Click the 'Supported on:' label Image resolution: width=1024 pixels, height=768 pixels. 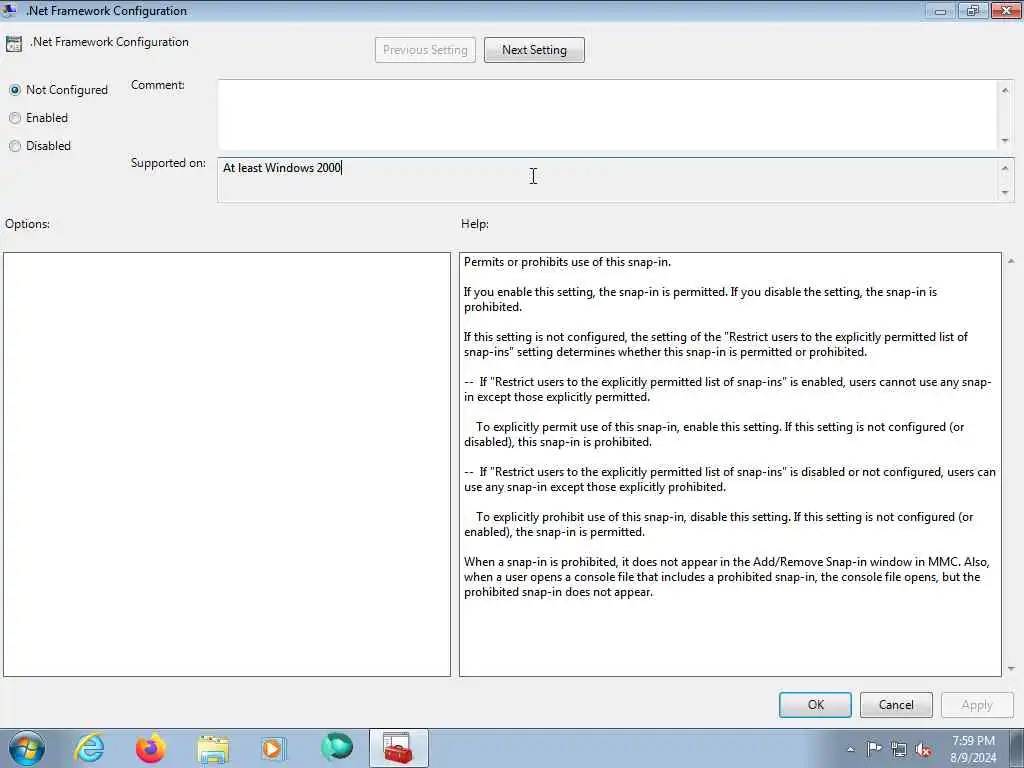coord(168,163)
